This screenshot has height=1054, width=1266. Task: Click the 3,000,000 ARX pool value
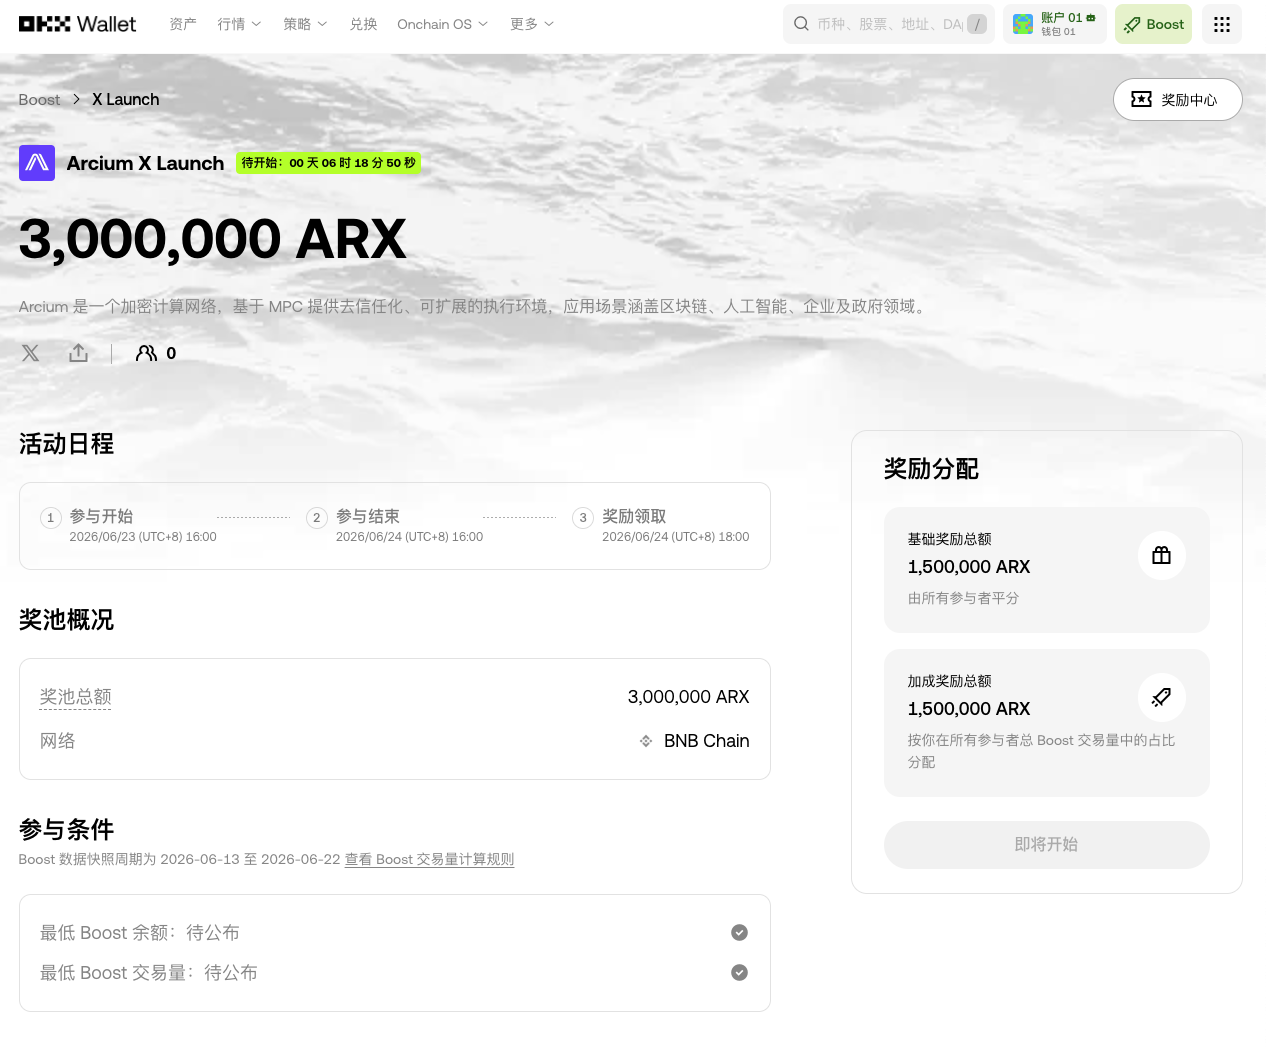(x=688, y=697)
